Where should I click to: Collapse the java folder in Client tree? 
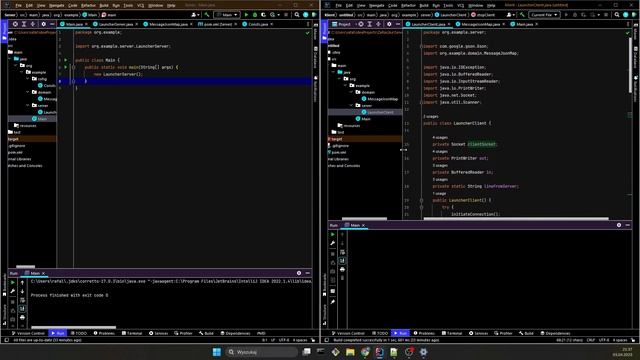click(333, 72)
